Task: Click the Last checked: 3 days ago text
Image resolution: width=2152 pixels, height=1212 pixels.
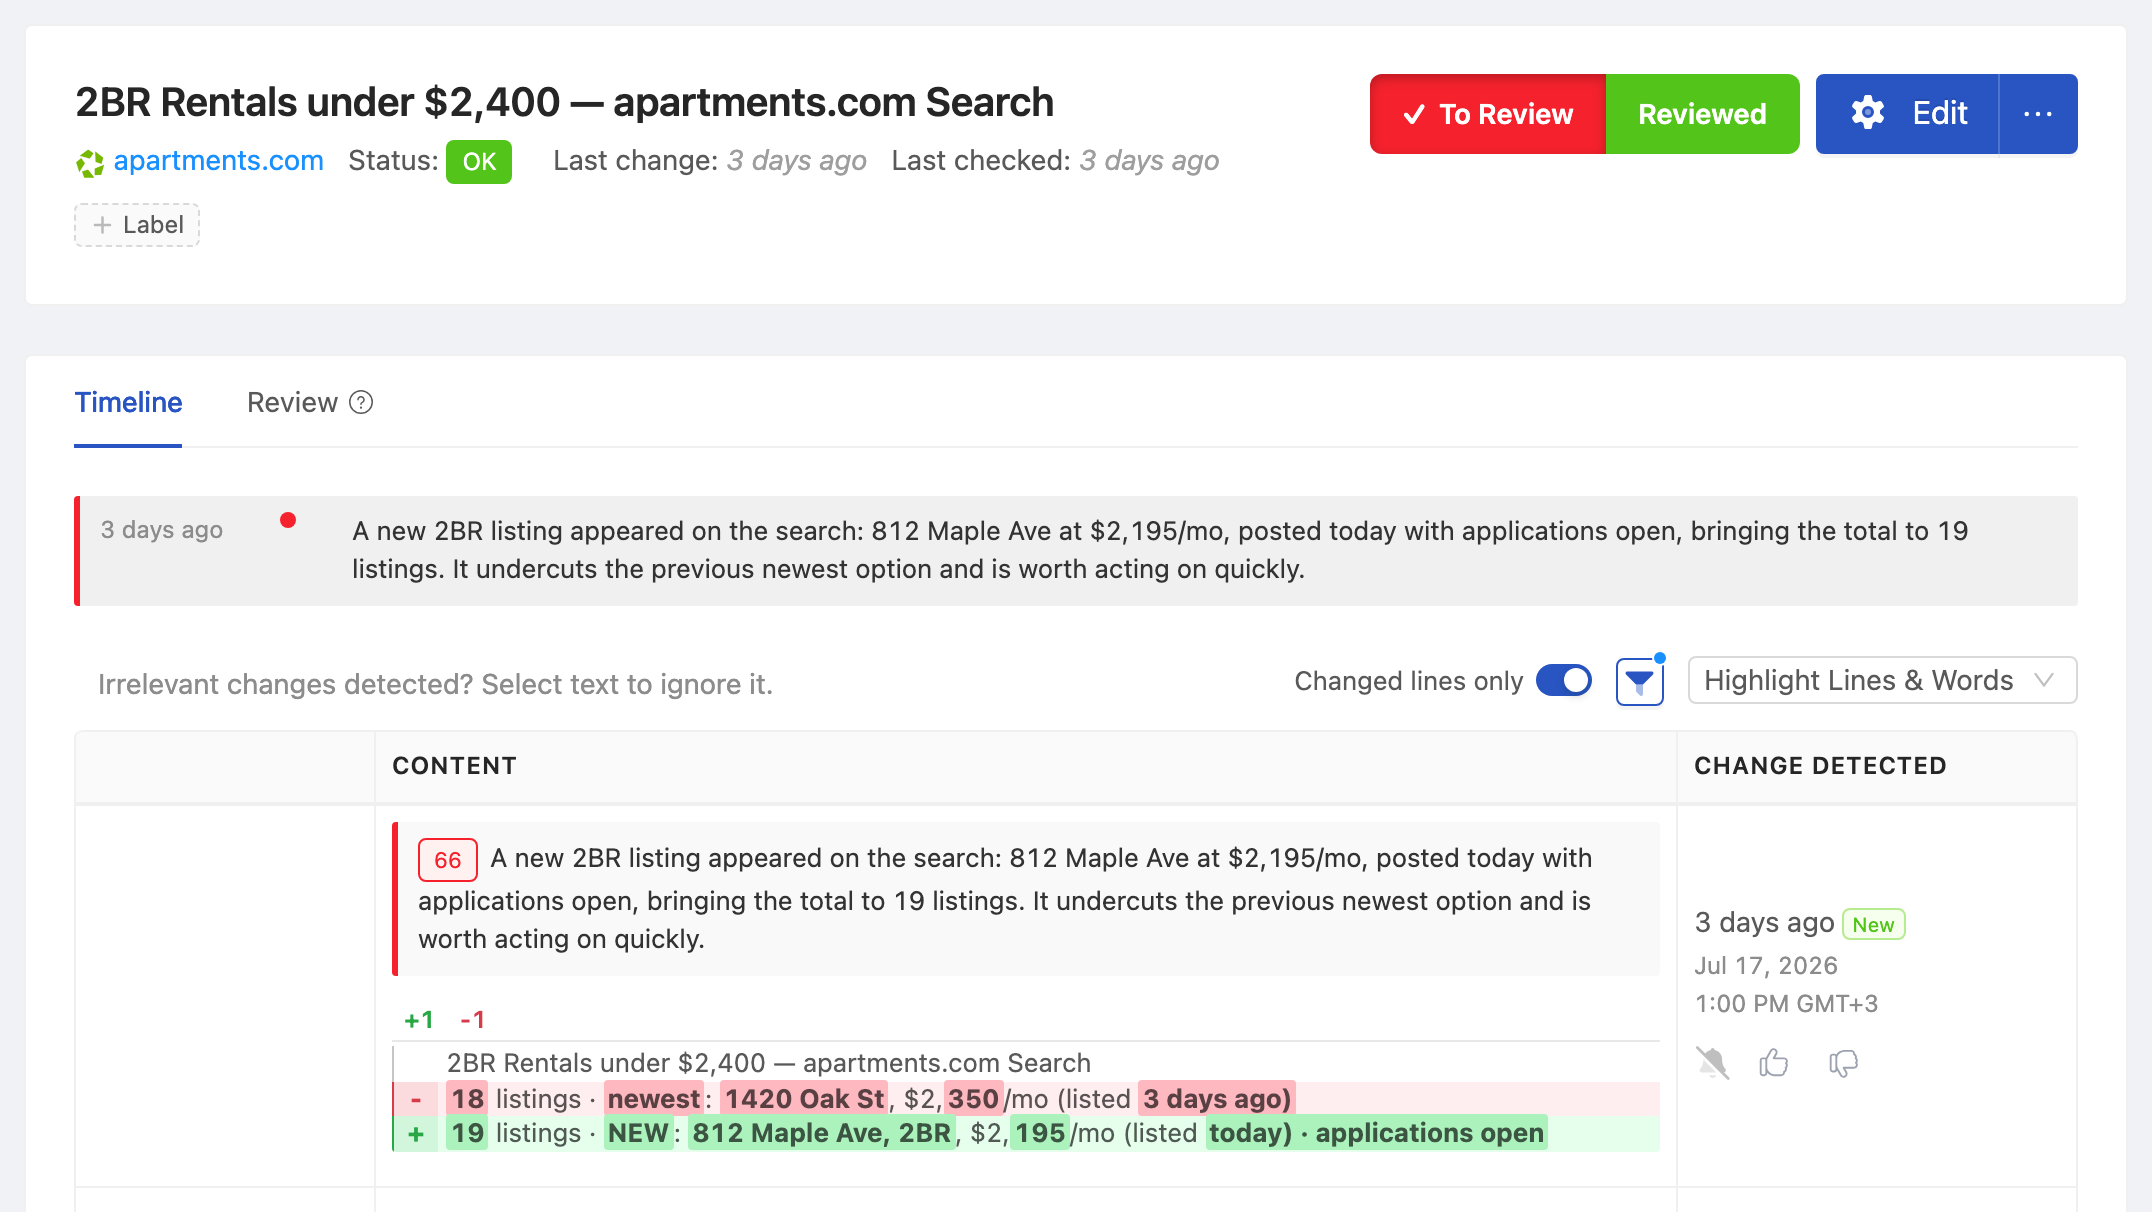Action: point(1055,161)
